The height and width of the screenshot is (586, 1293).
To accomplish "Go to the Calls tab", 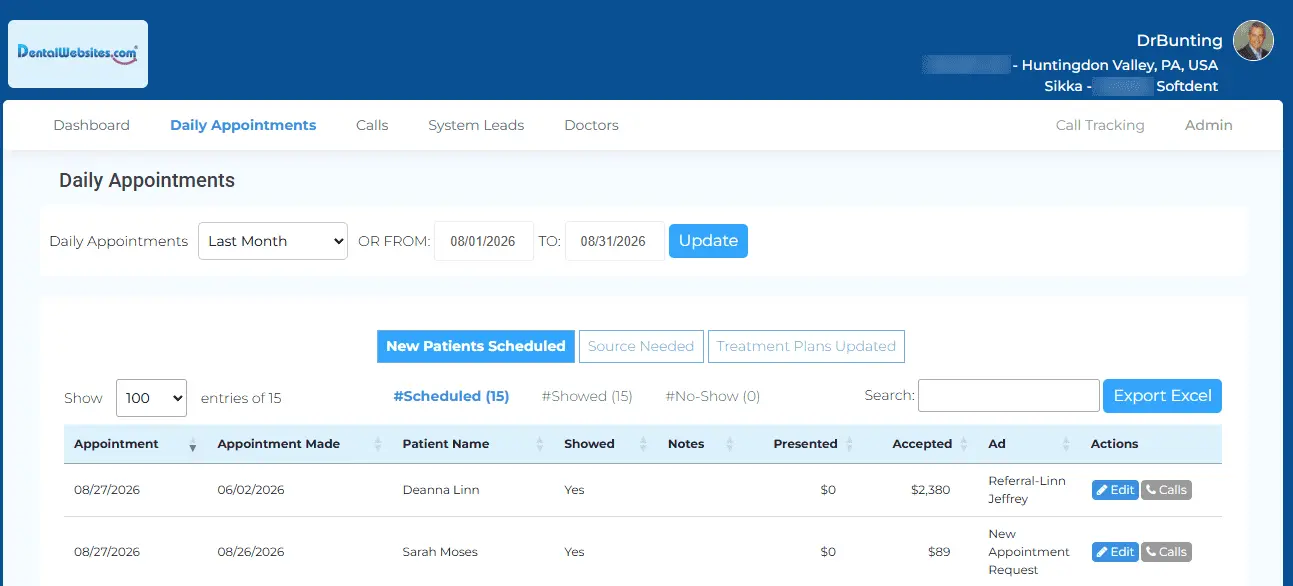I will coord(372,125).
